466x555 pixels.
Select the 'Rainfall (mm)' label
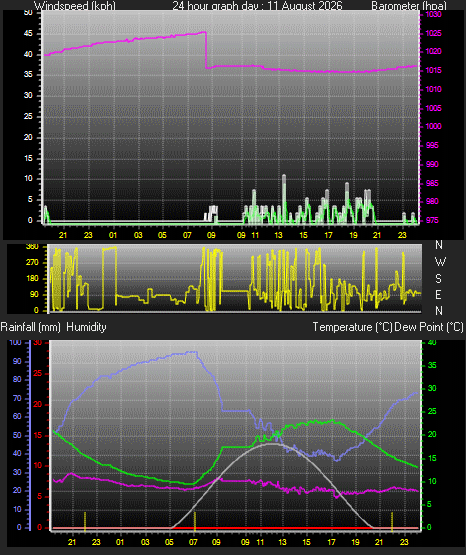pyautogui.click(x=30, y=327)
